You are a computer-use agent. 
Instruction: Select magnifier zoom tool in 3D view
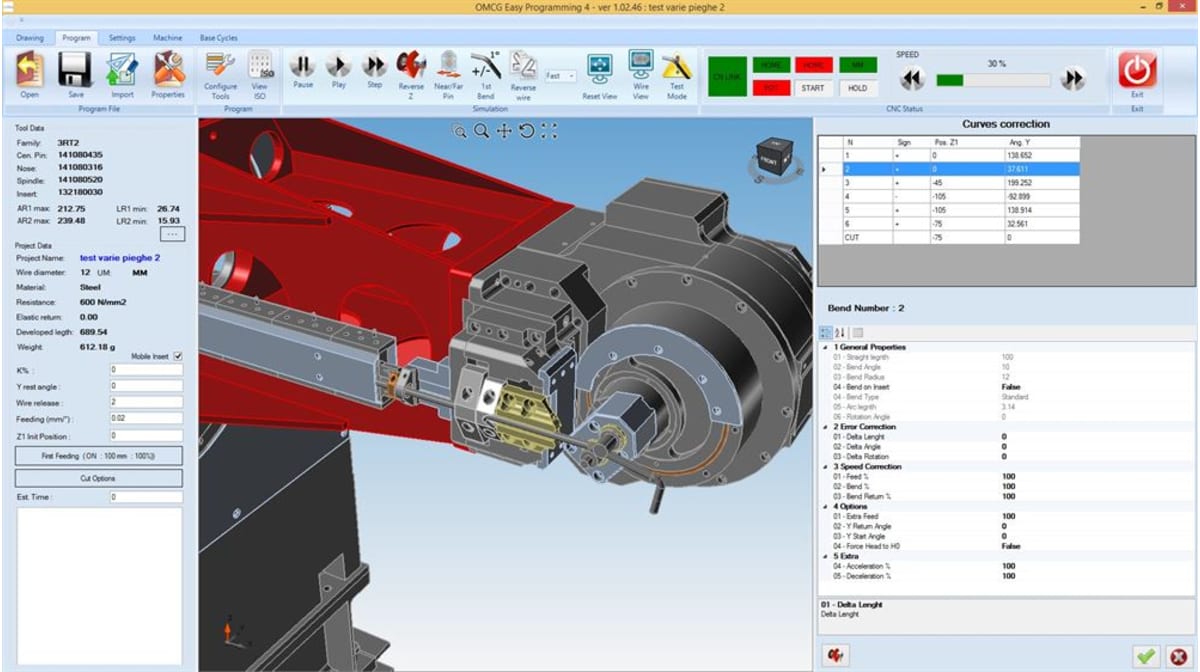pos(481,131)
